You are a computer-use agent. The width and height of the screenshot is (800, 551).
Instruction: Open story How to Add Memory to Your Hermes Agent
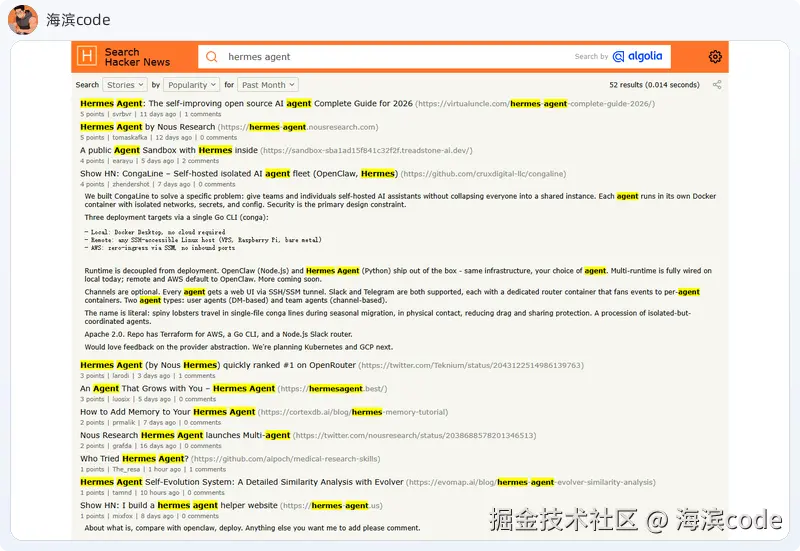click(167, 412)
